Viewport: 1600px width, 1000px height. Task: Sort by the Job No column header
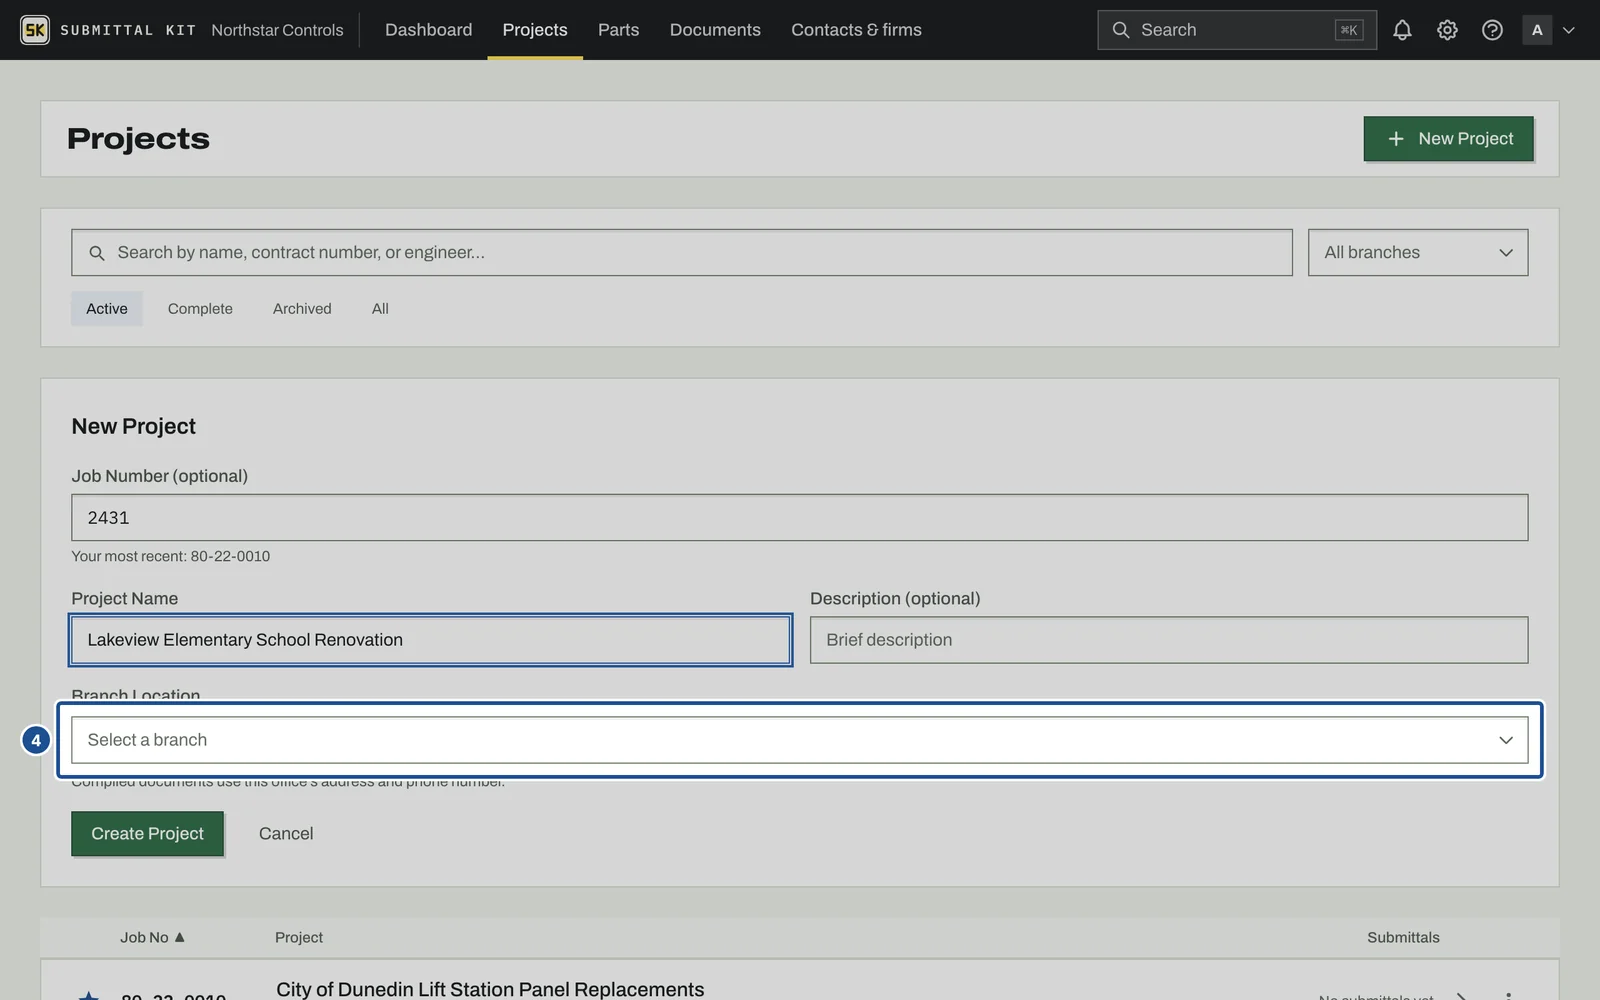152,937
